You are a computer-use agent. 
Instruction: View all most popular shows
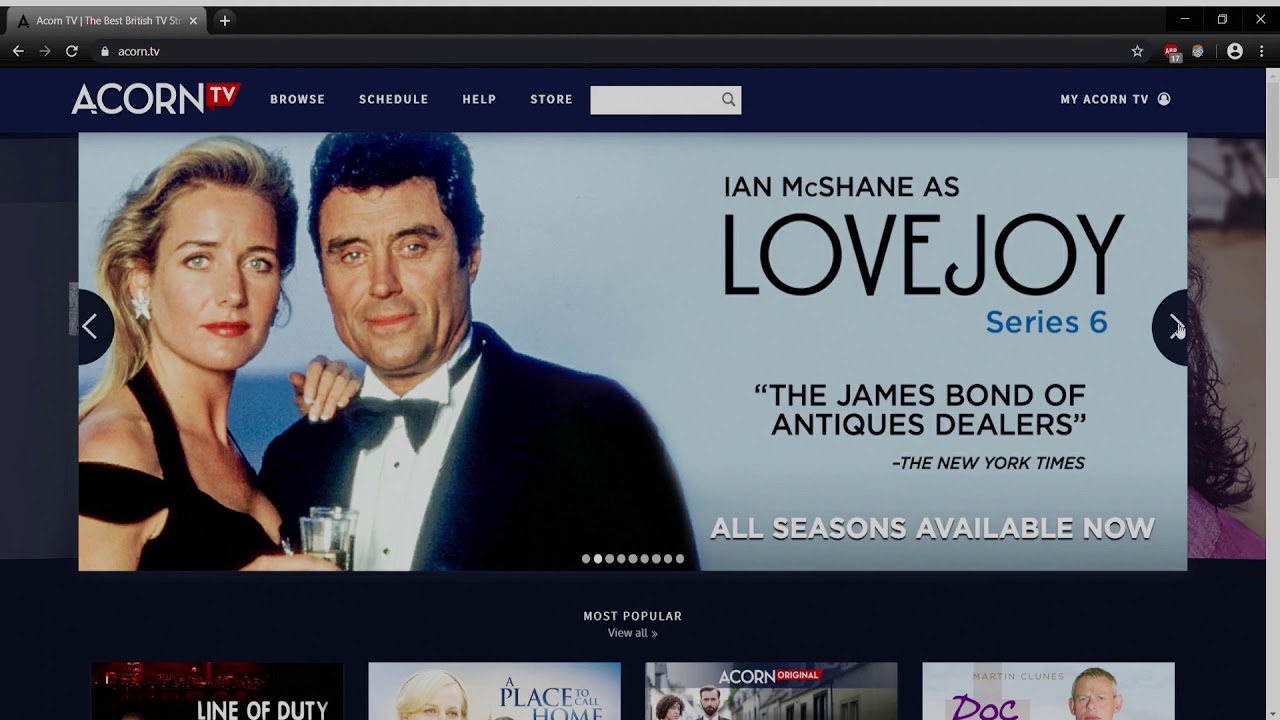(632, 633)
